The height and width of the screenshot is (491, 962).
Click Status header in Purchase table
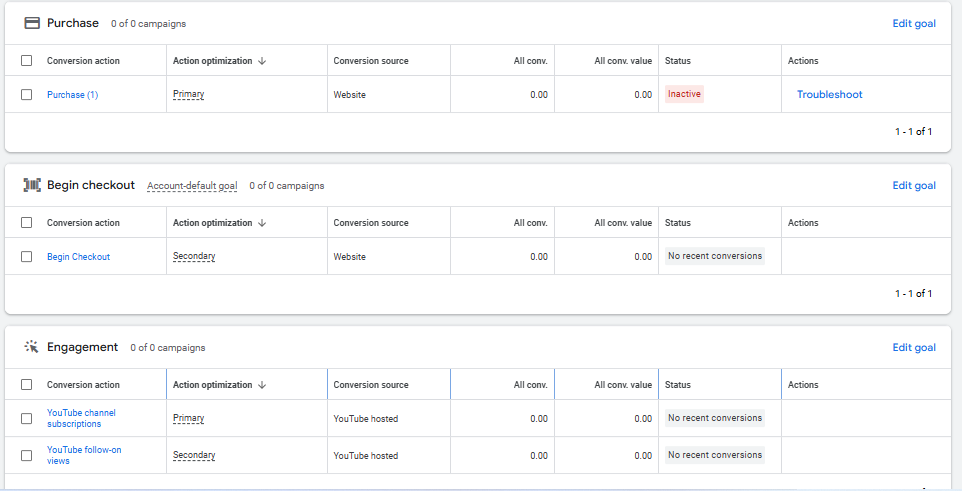click(x=678, y=61)
